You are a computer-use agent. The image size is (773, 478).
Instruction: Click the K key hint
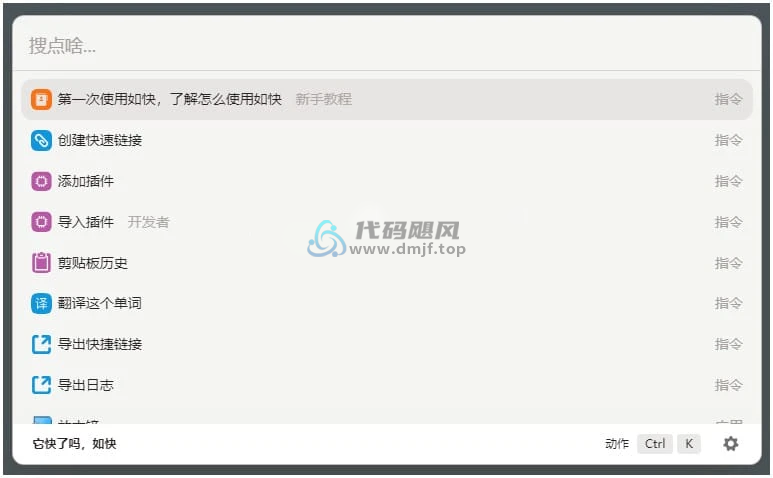pyautogui.click(x=689, y=444)
